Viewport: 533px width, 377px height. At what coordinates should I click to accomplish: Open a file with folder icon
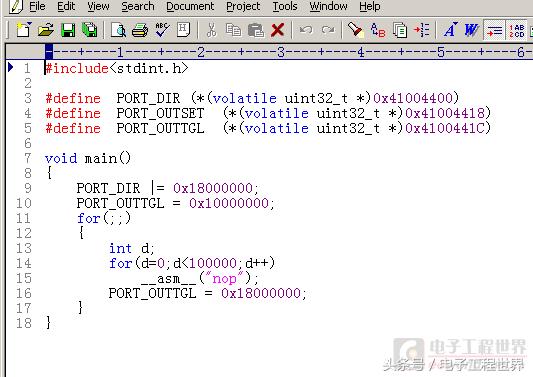click(46, 30)
